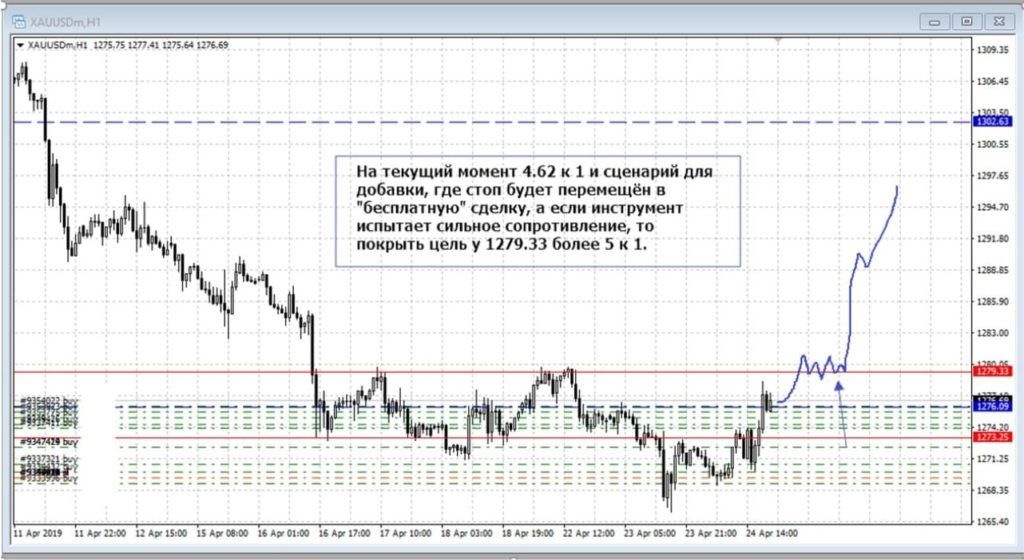Click the Russian text annotation box
The height and width of the screenshot is (560, 1024).
pos(537,211)
